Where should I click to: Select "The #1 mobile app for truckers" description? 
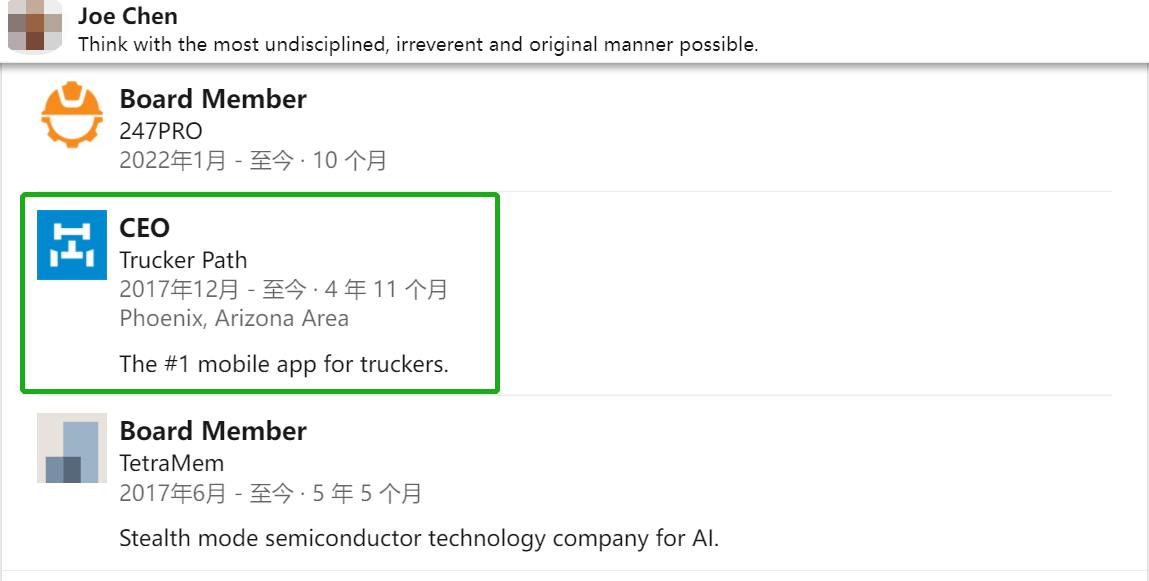click(x=284, y=364)
